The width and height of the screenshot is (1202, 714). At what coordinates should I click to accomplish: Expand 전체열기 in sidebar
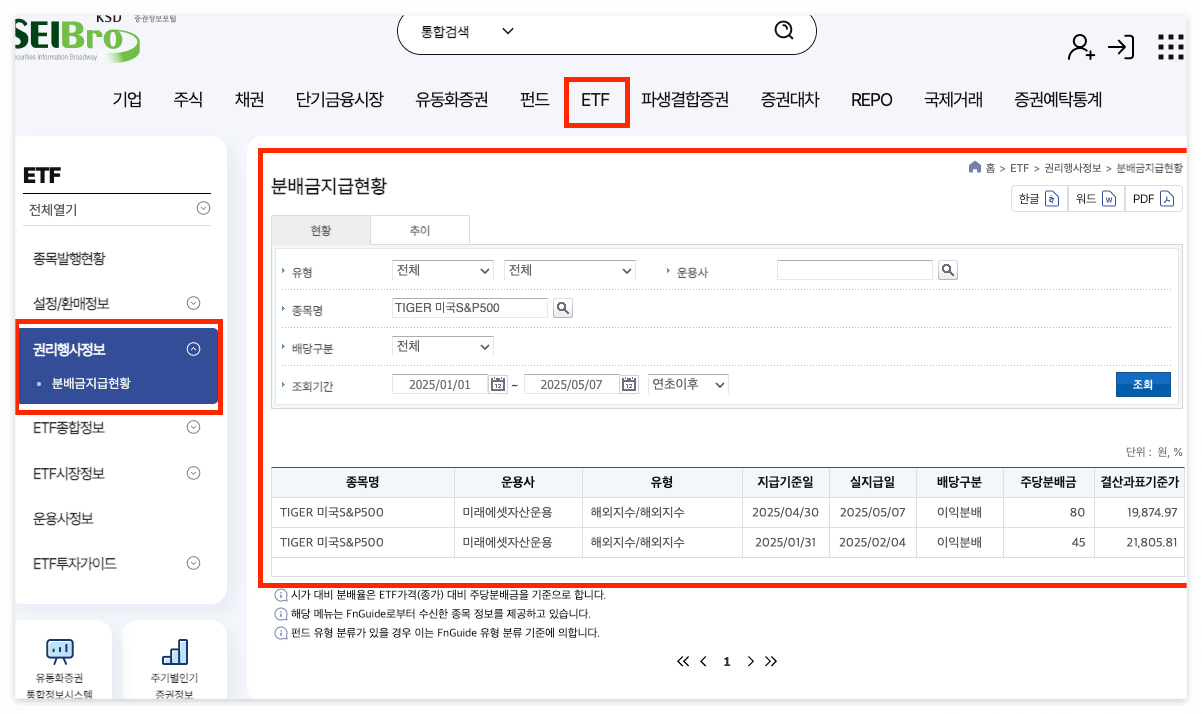point(203,209)
